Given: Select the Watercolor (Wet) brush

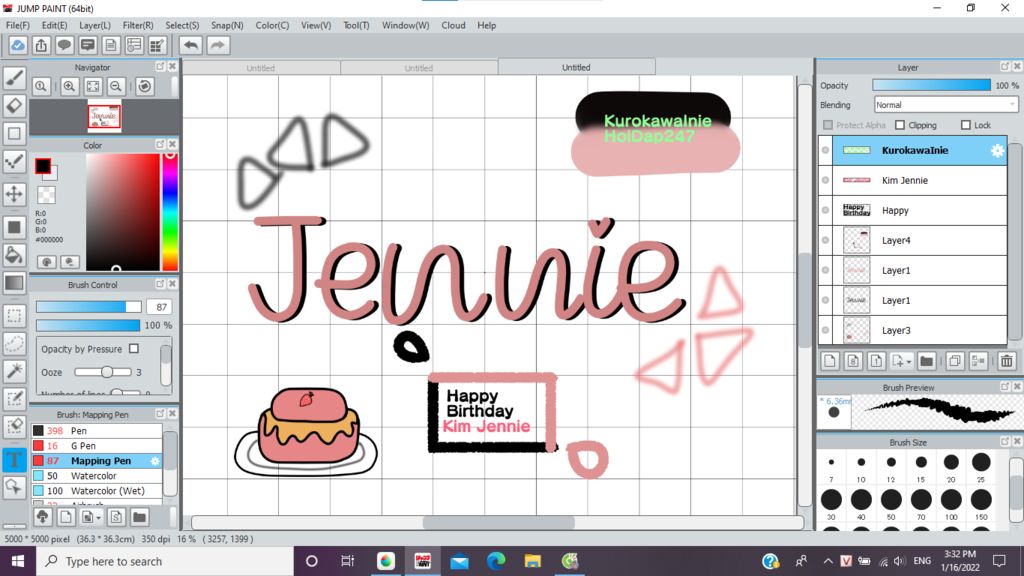Looking at the screenshot, I should coord(97,490).
